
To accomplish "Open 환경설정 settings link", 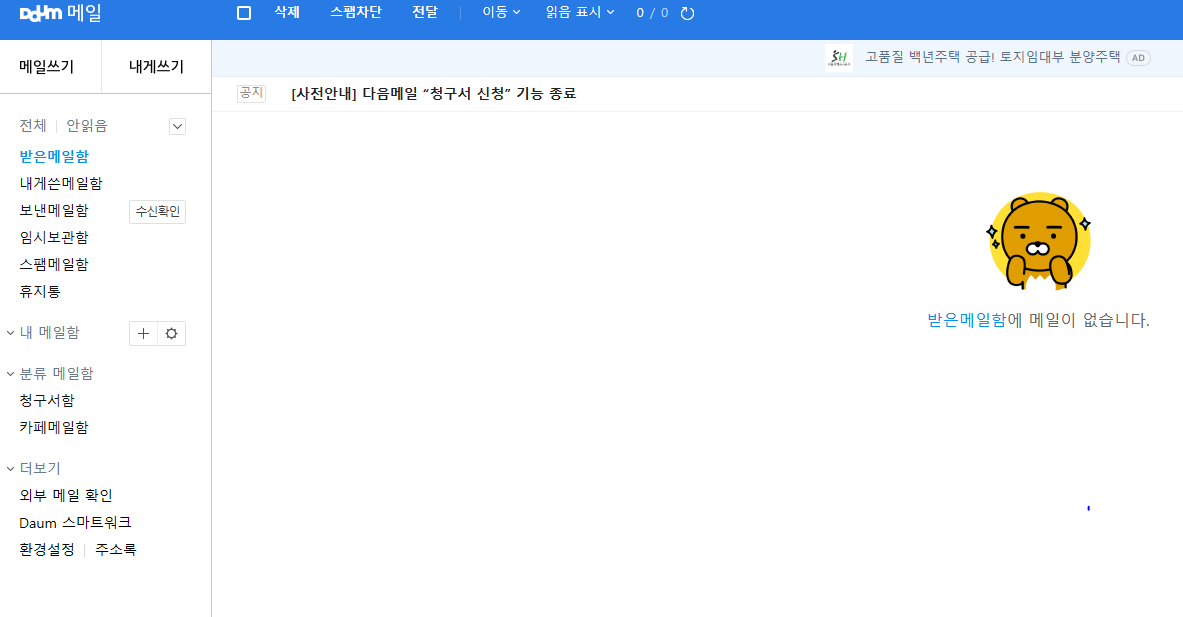I will 47,550.
